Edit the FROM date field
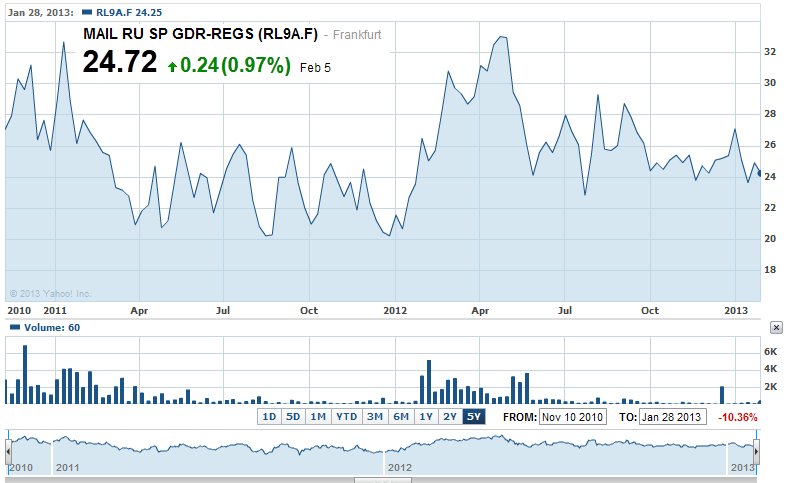 click(573, 417)
